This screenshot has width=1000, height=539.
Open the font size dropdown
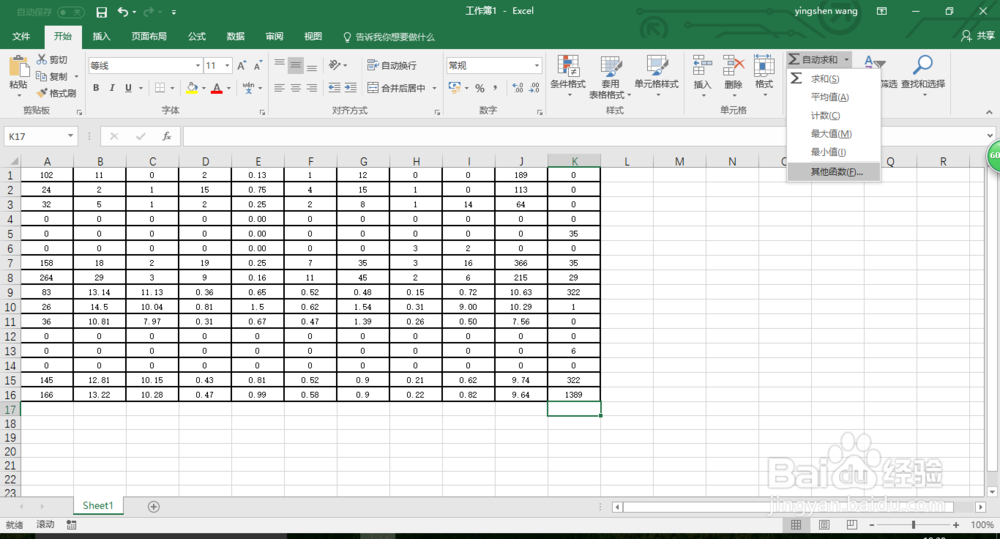click(x=227, y=66)
